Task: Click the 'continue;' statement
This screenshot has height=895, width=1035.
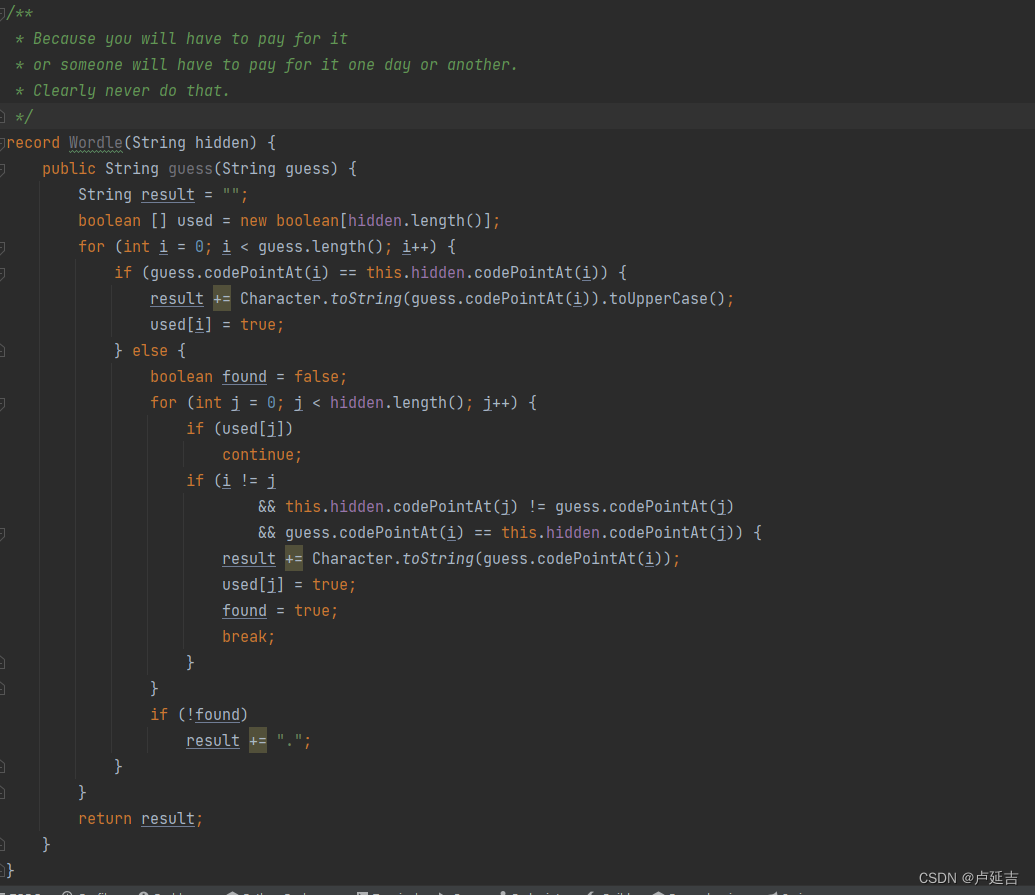Action: click(262, 455)
